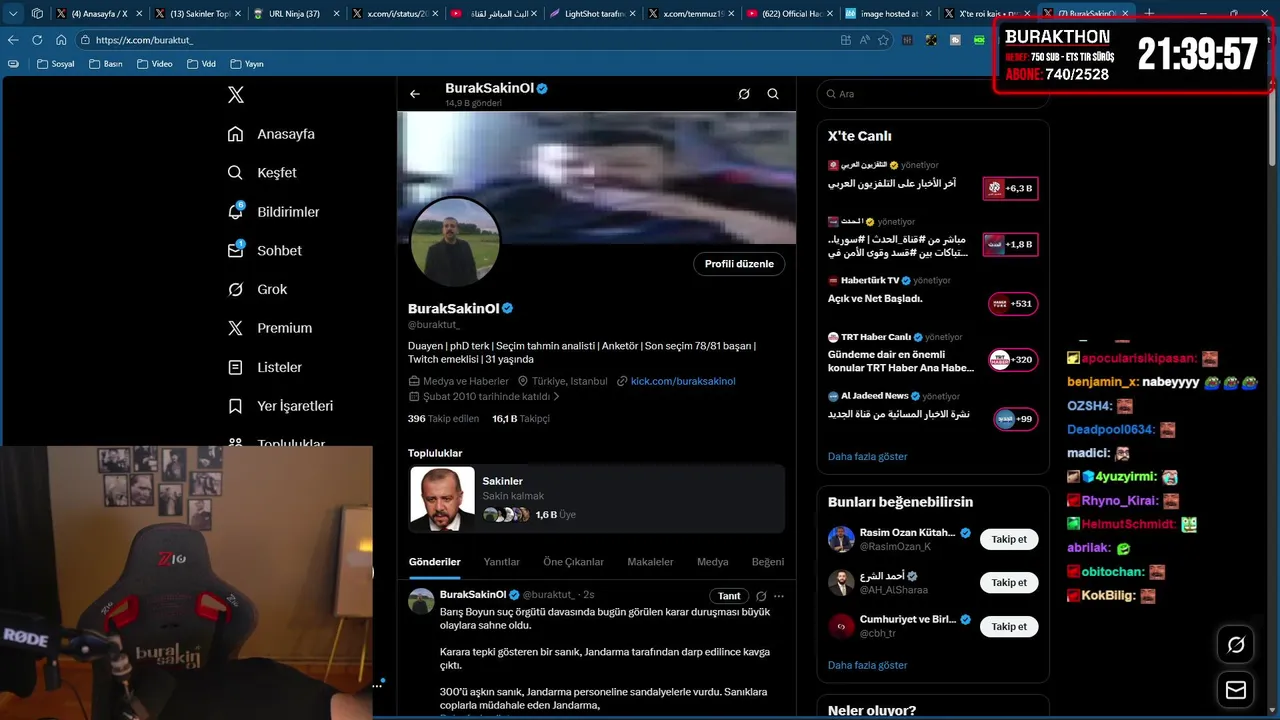
Task: Select the Gönderiler tab
Action: 435,562
